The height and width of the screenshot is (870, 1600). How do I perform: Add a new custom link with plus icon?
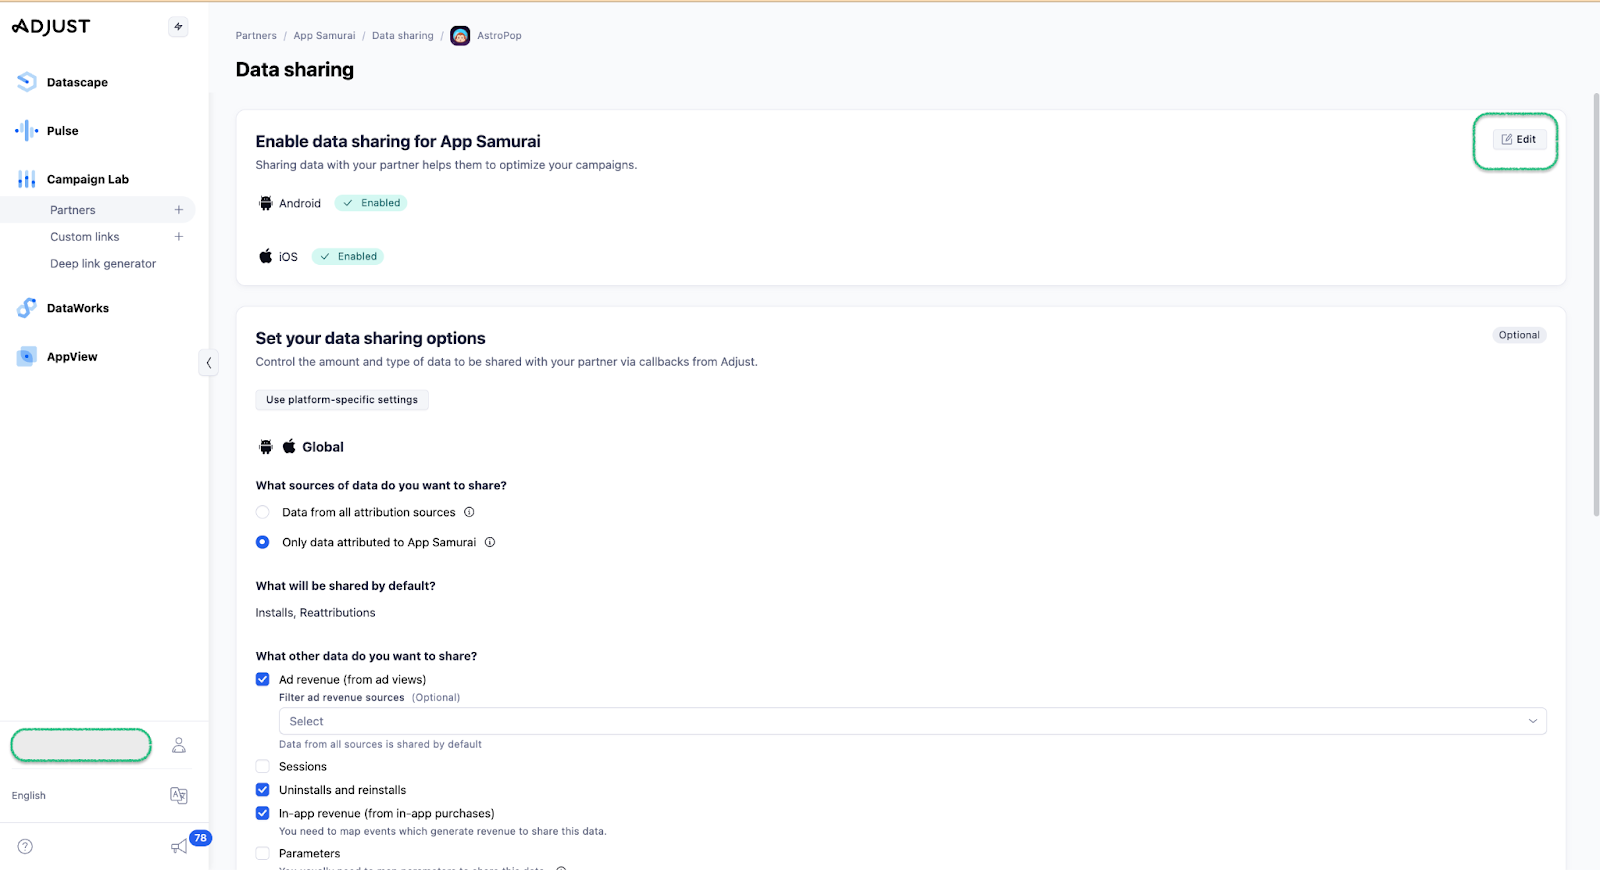(179, 237)
